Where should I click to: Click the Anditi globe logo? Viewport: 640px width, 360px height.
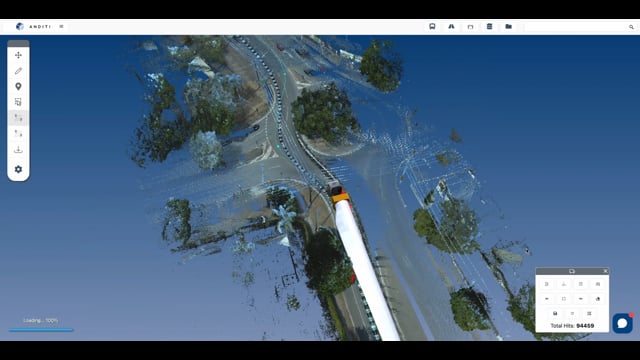pos(20,27)
